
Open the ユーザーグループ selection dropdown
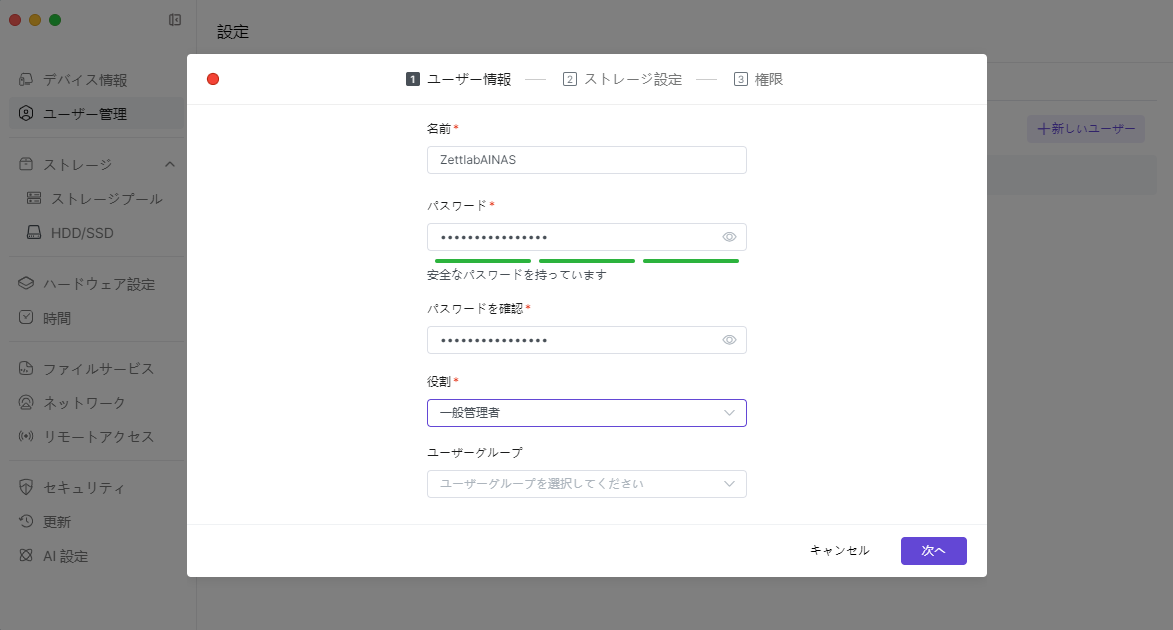586,484
